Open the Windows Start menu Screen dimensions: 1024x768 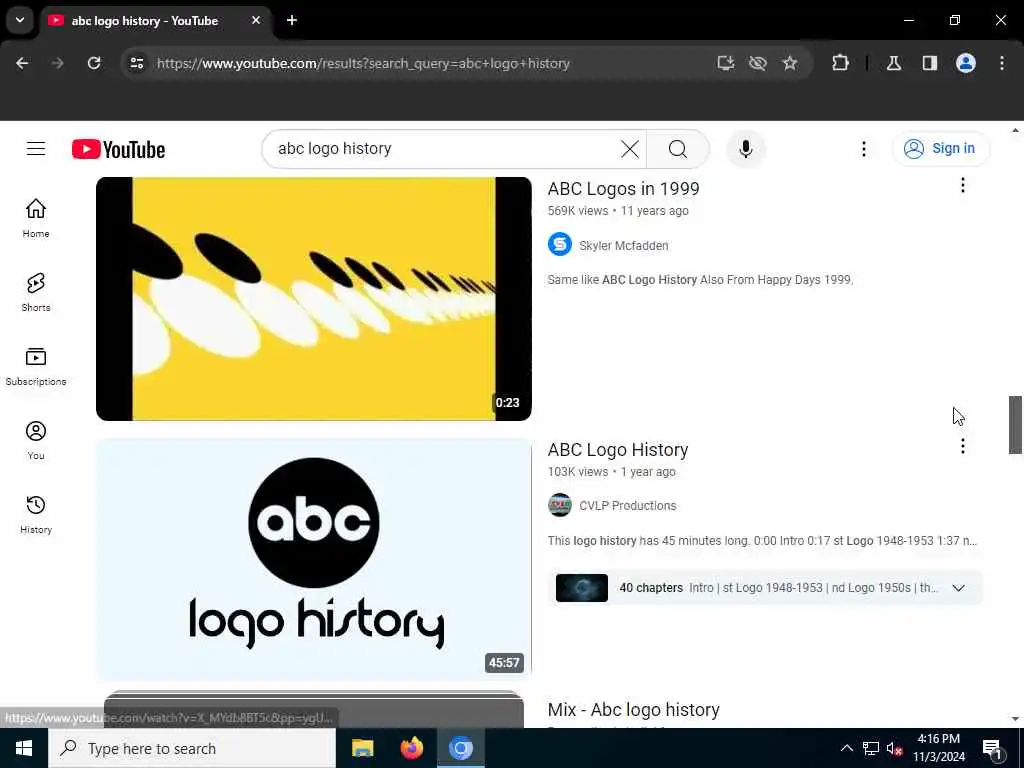[x=24, y=748]
